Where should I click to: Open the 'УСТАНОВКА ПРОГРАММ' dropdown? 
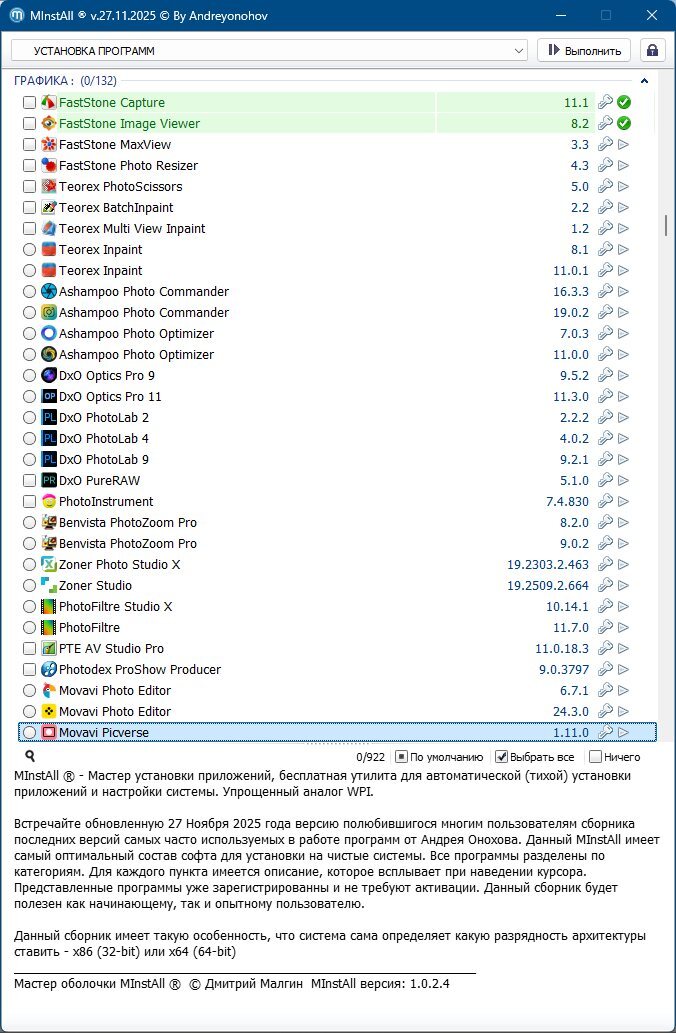268,50
